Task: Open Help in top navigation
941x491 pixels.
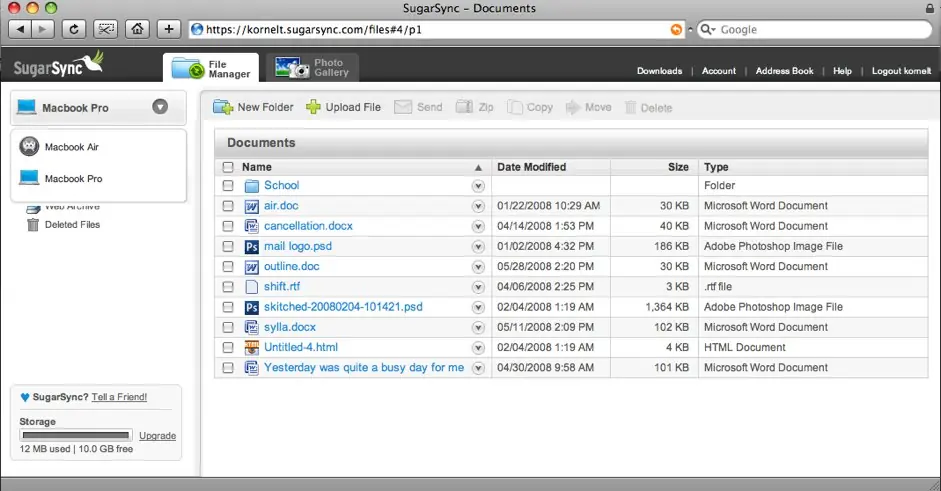Action: (842, 71)
